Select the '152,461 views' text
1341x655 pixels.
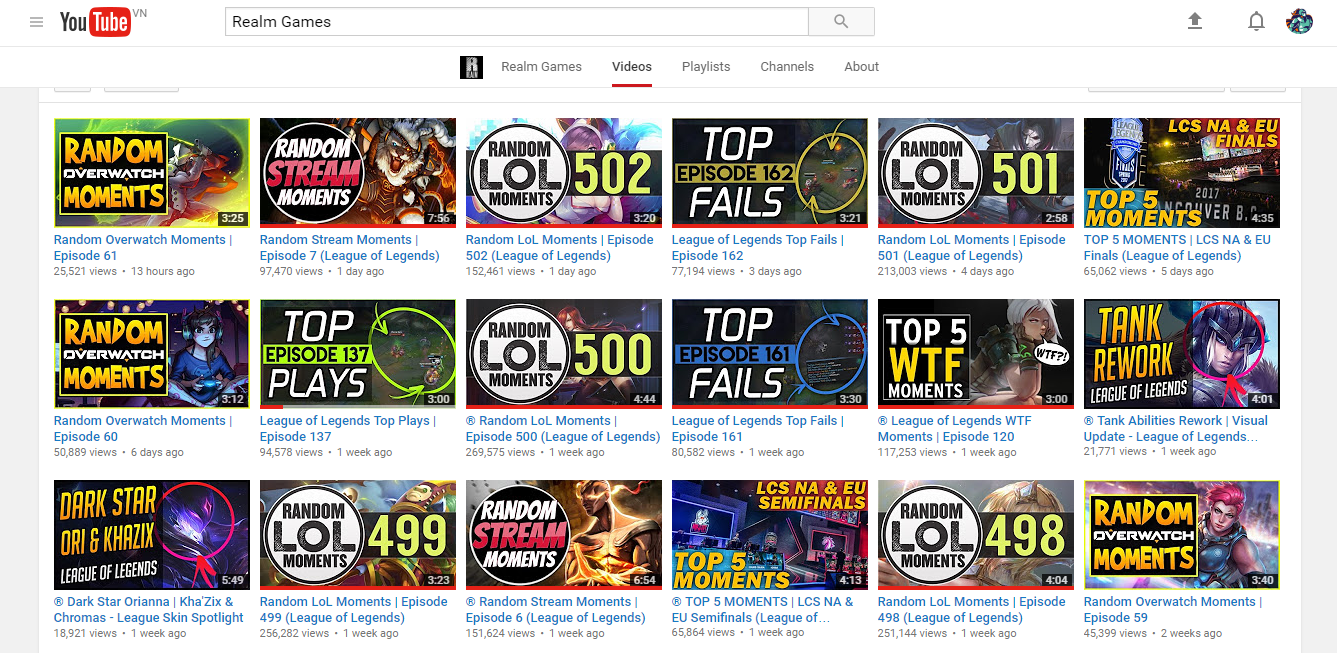pos(501,271)
